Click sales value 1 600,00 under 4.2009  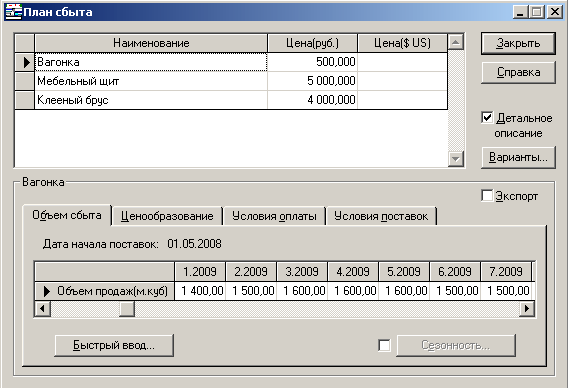353,291
